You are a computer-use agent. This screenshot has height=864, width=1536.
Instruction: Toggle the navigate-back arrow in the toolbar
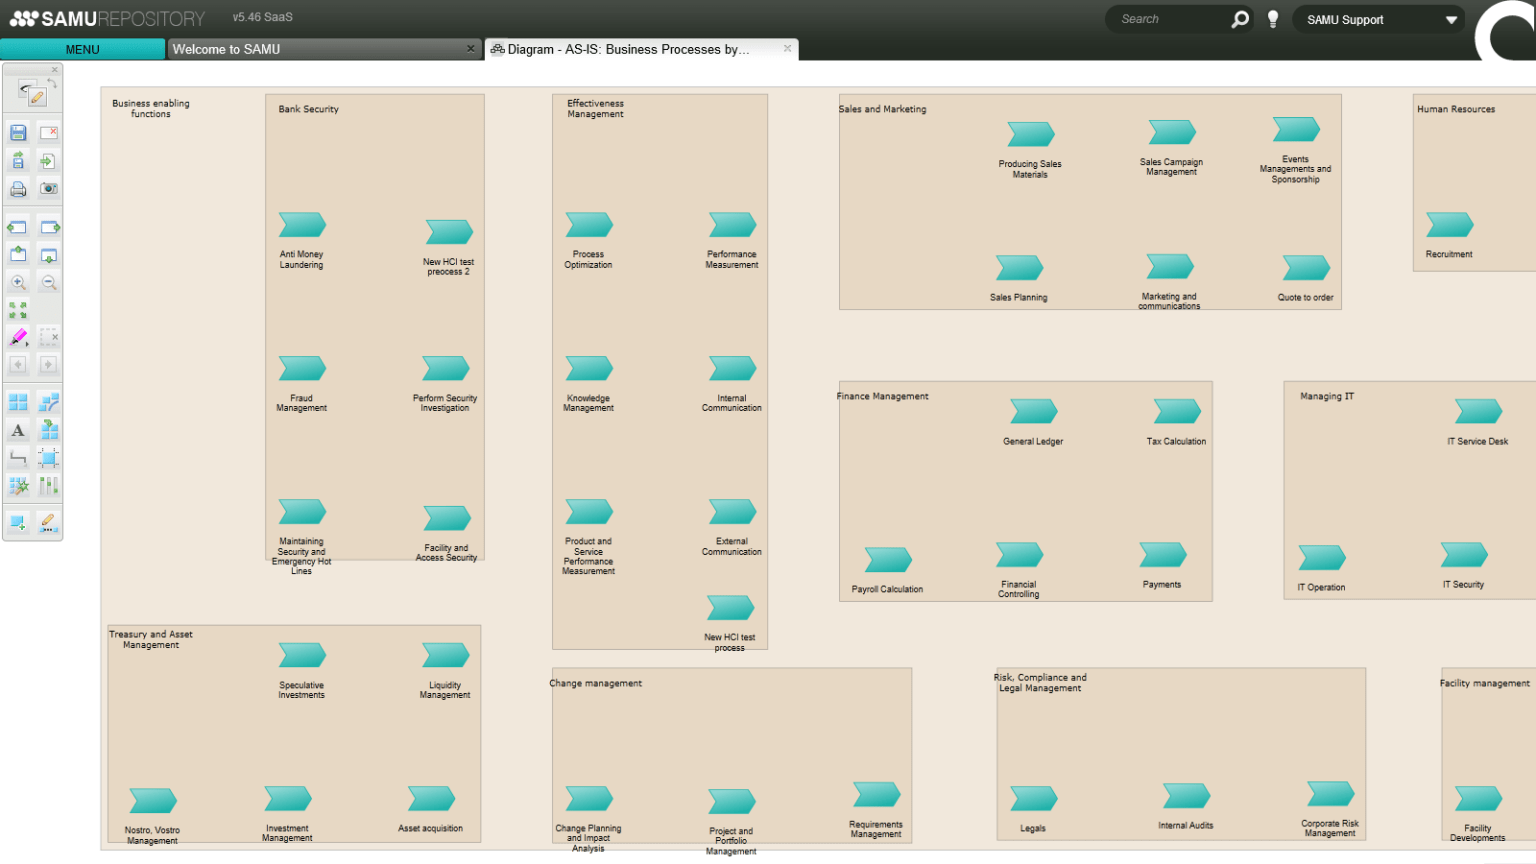(16, 365)
